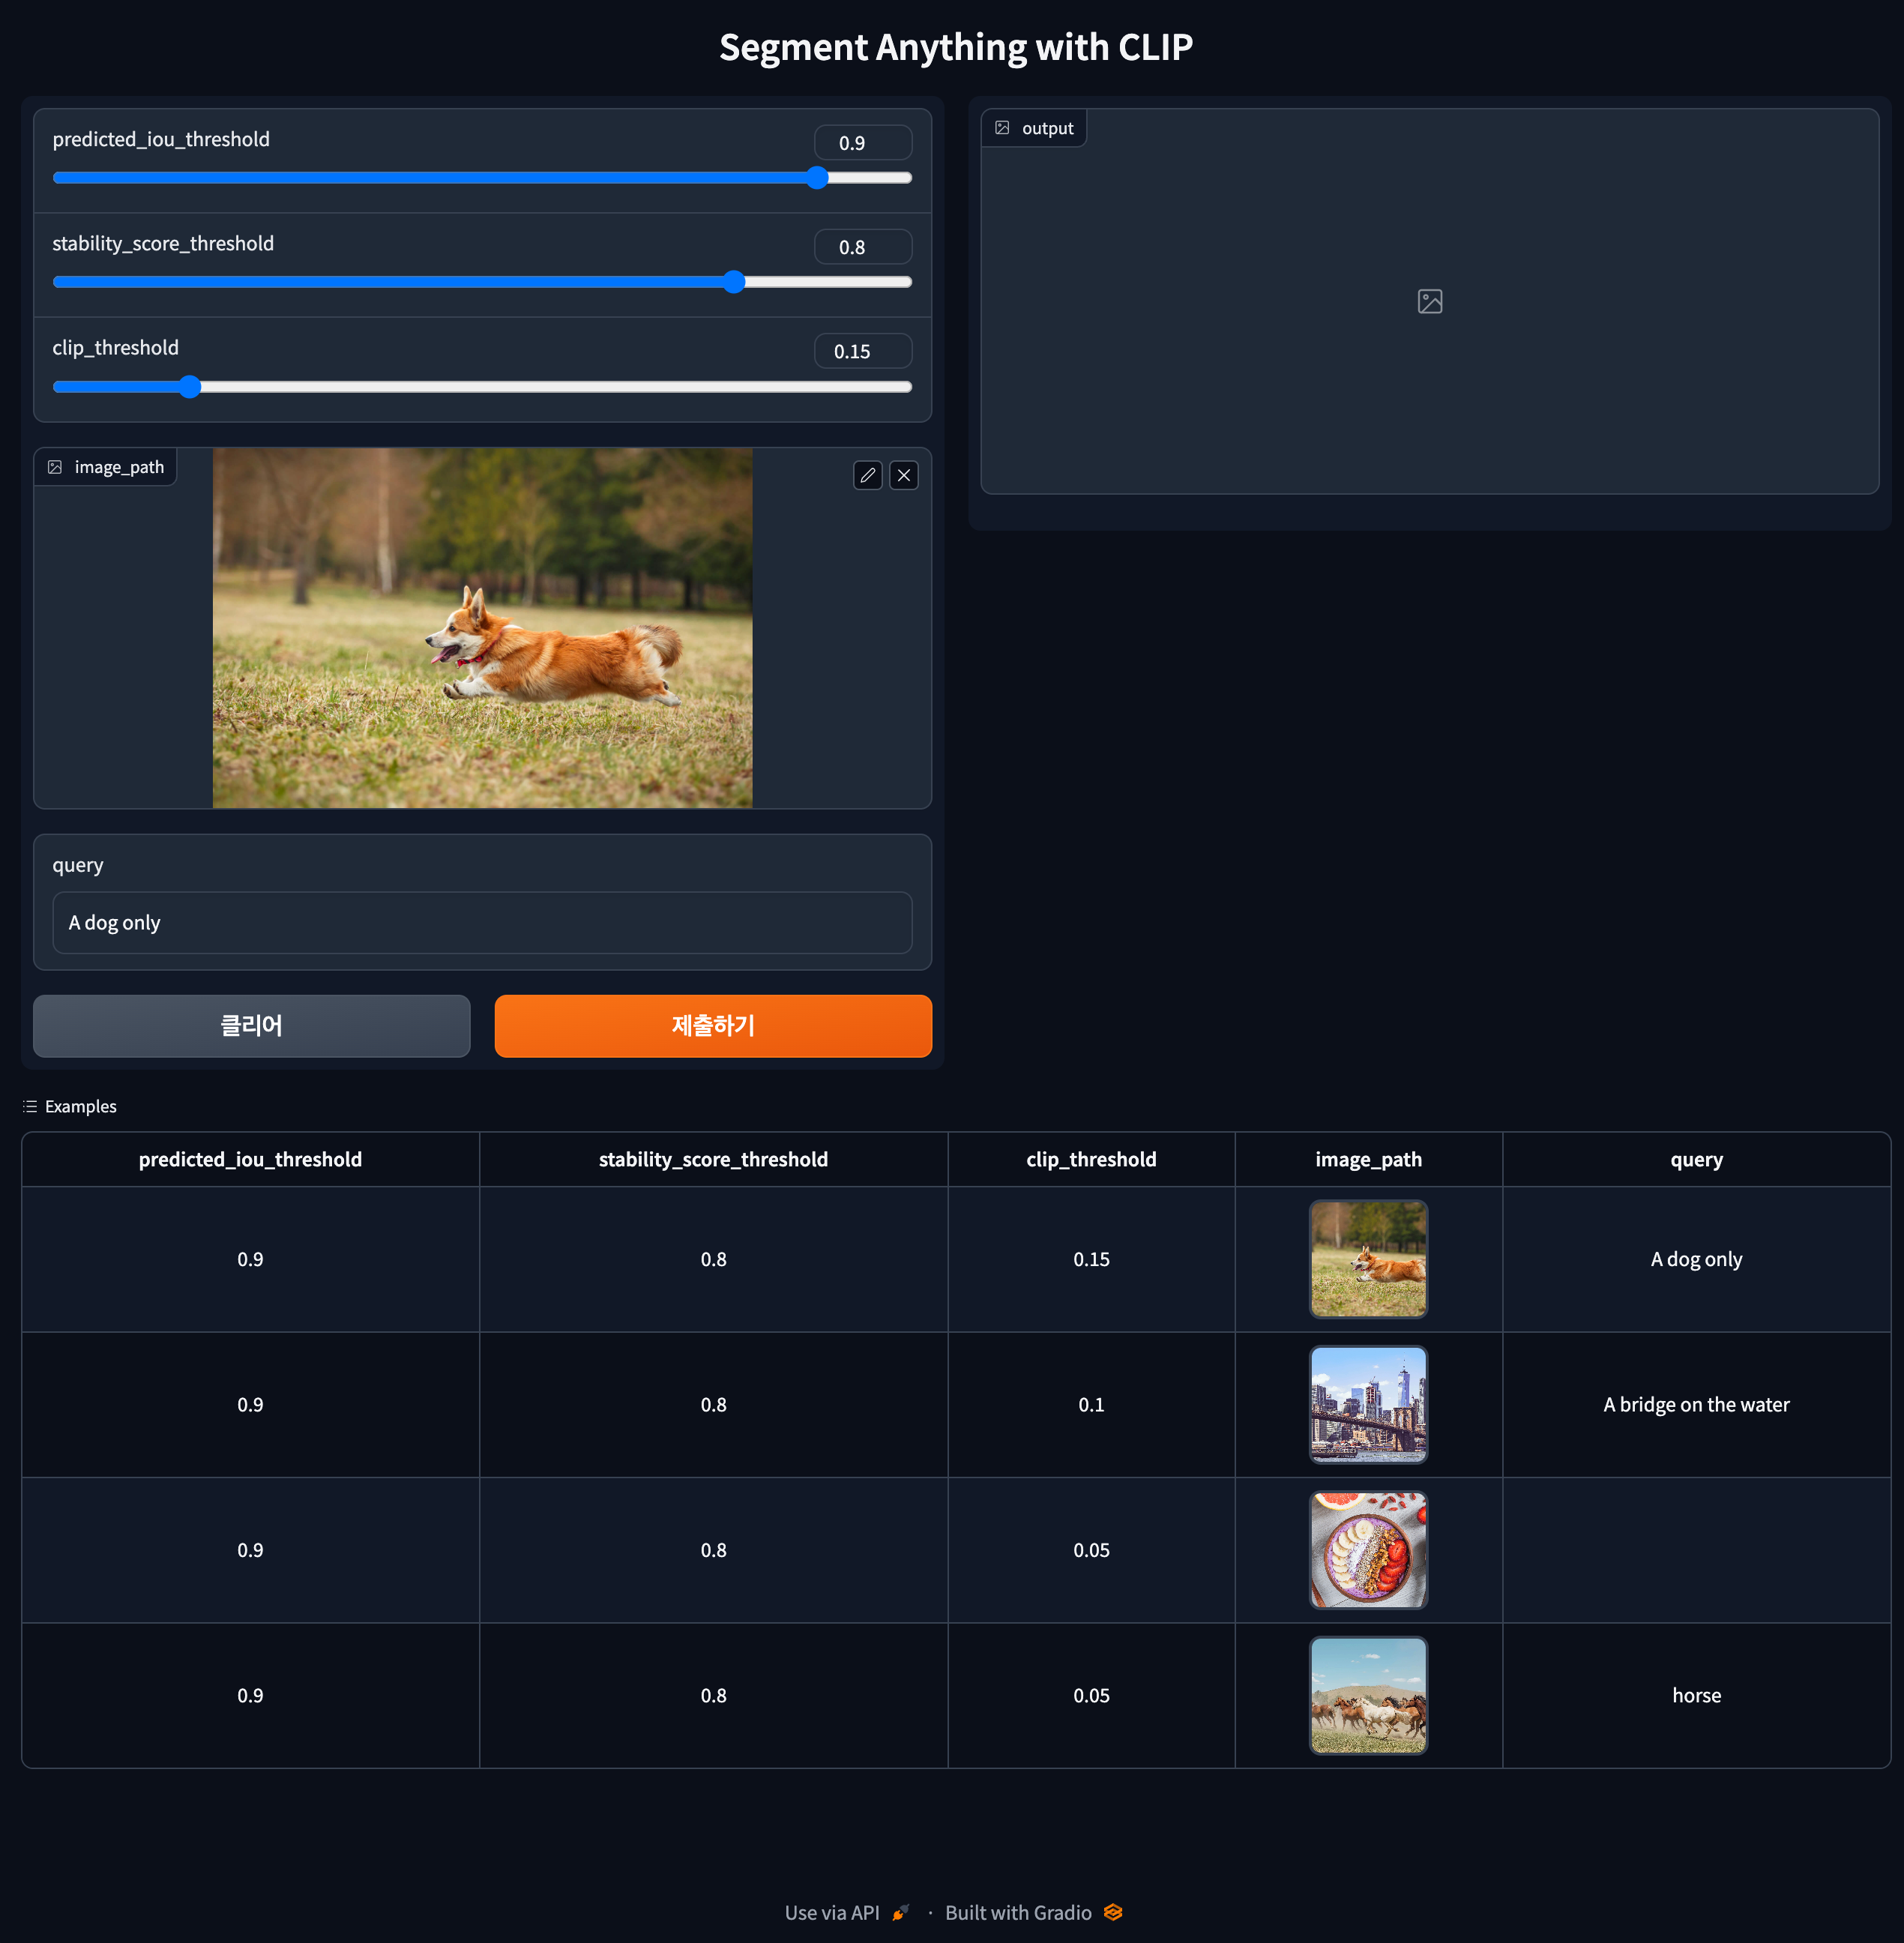Remove the uploaded image with X icon

[x=904, y=475]
